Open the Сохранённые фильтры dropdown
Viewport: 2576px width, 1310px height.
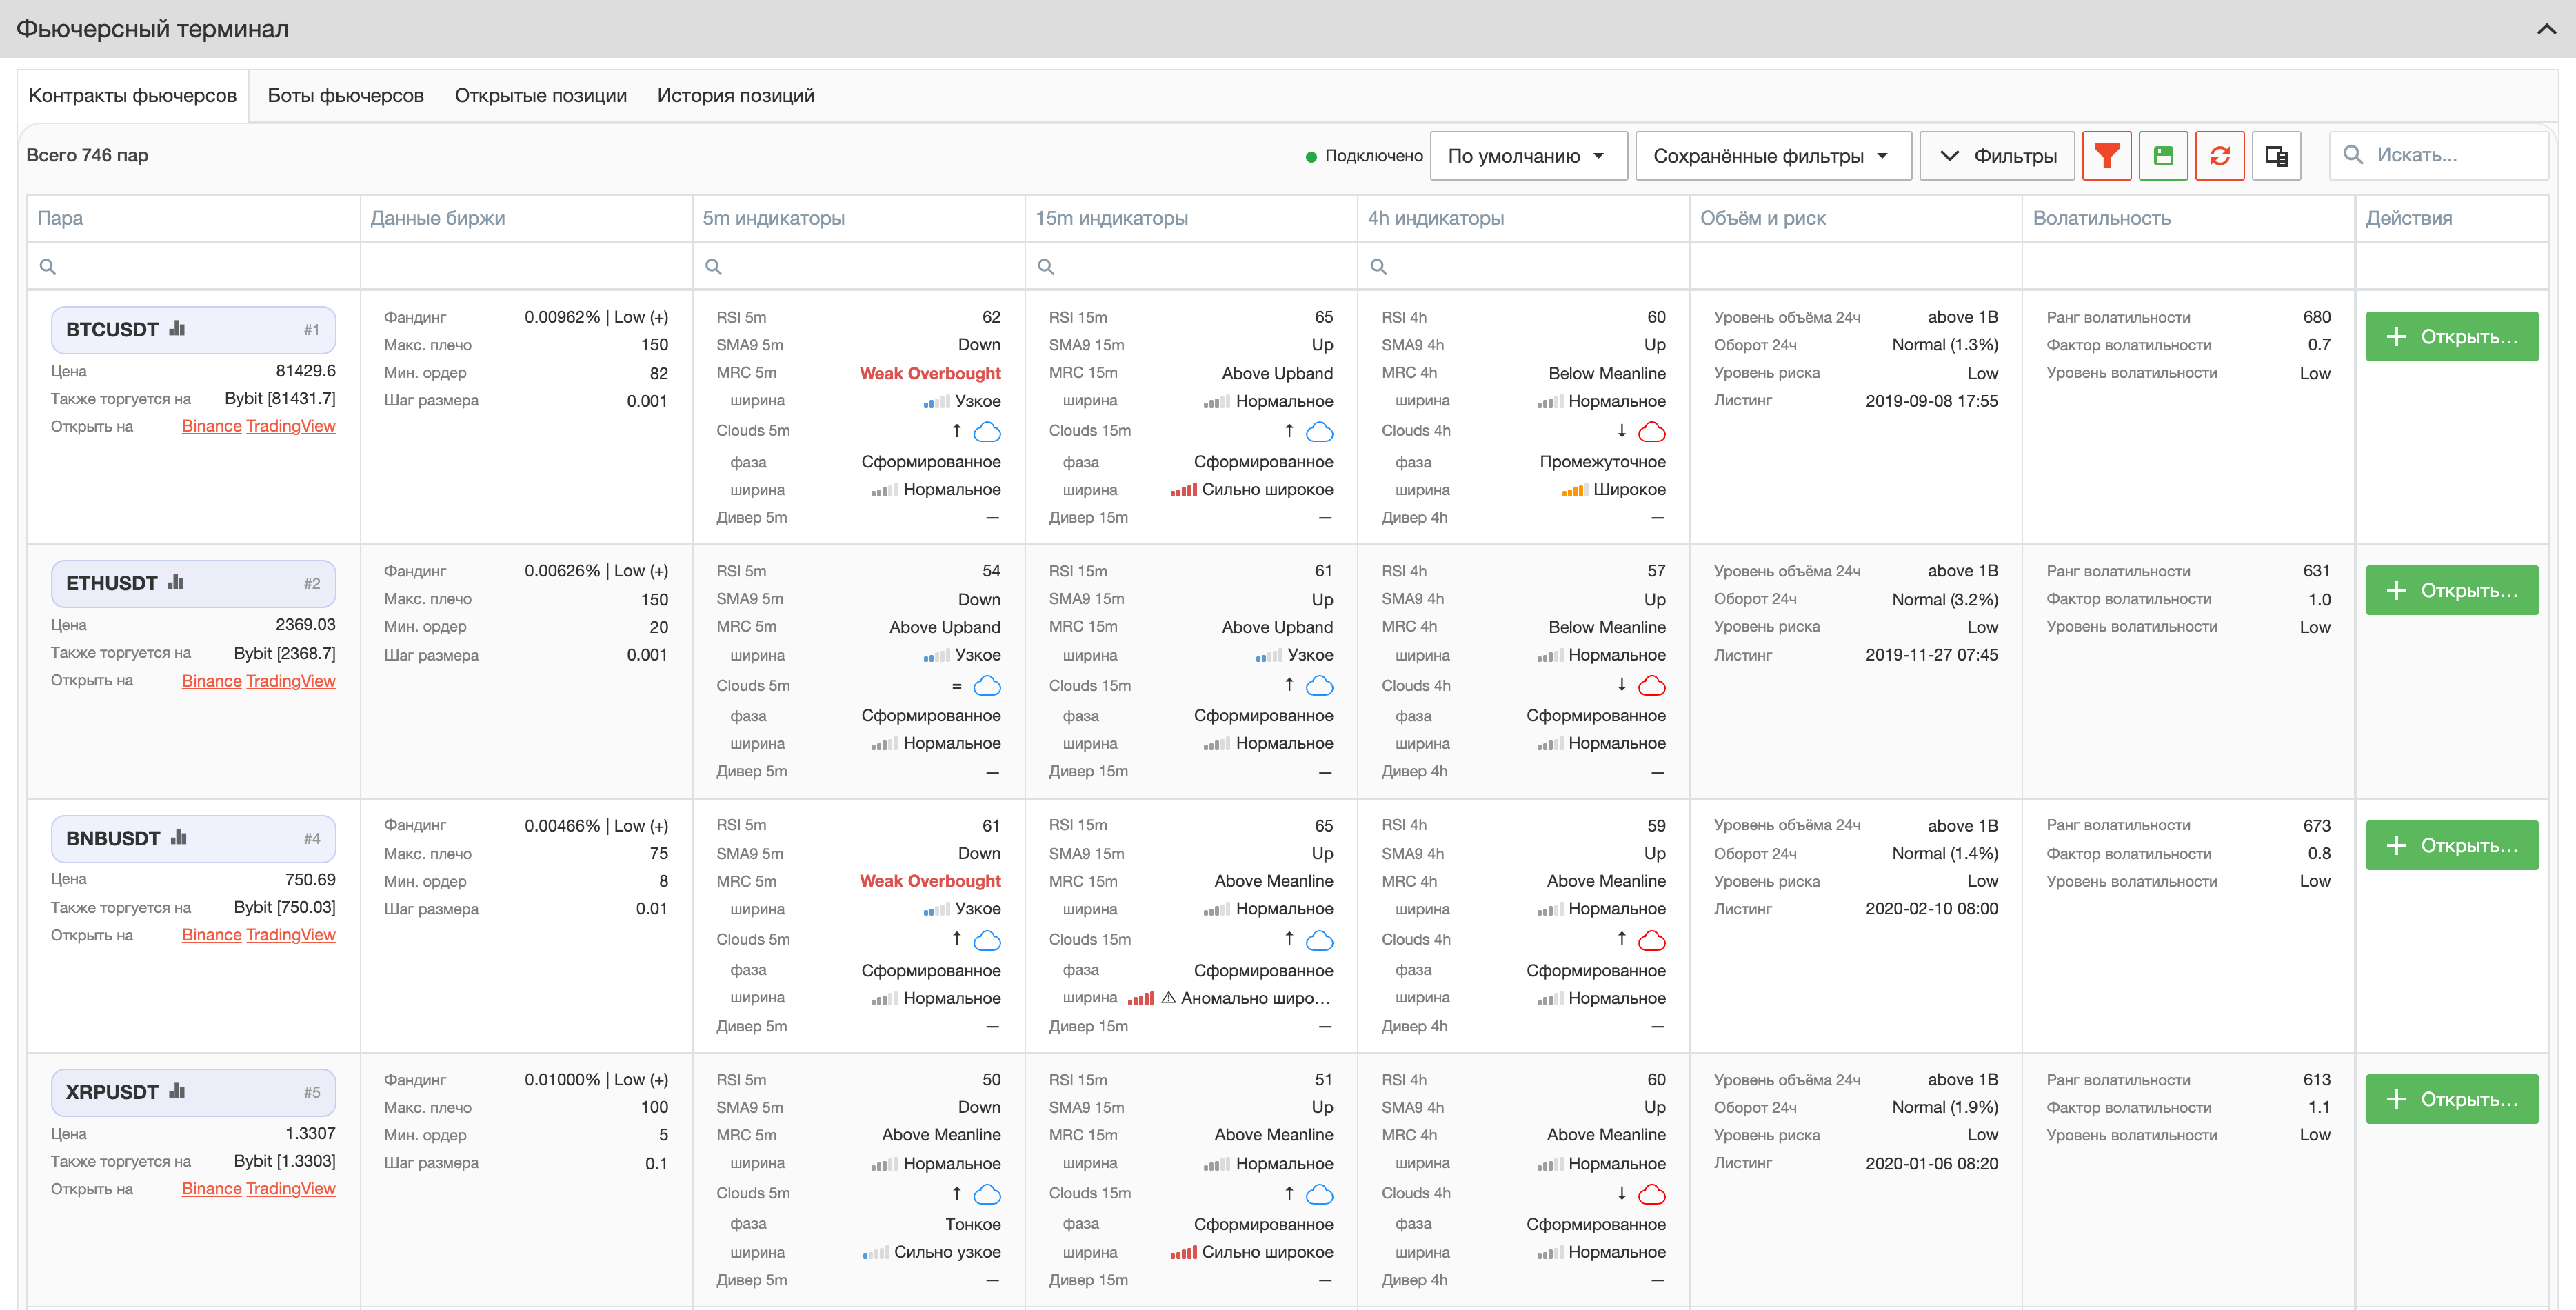(1773, 156)
